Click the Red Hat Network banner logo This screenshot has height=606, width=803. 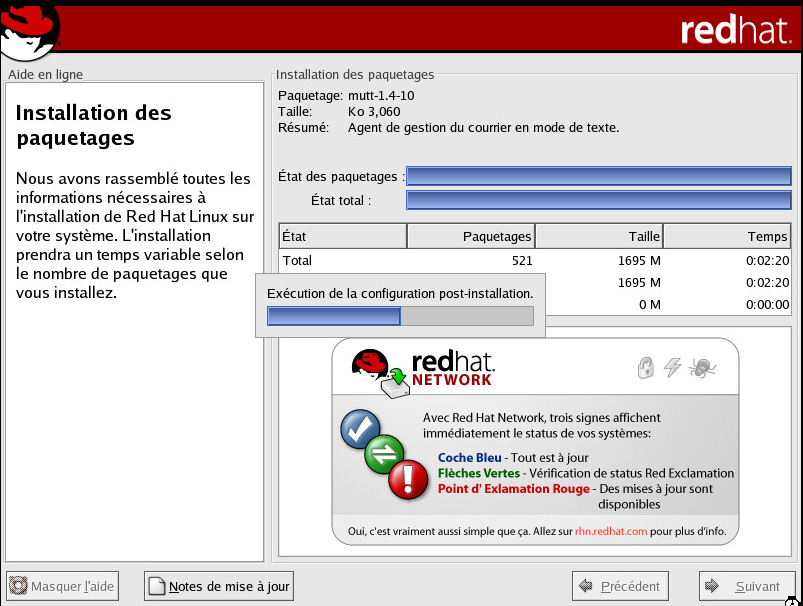coord(422,368)
